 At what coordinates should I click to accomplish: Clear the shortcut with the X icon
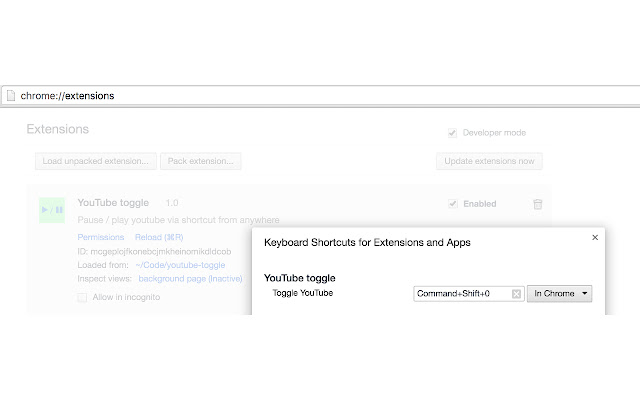click(516, 294)
